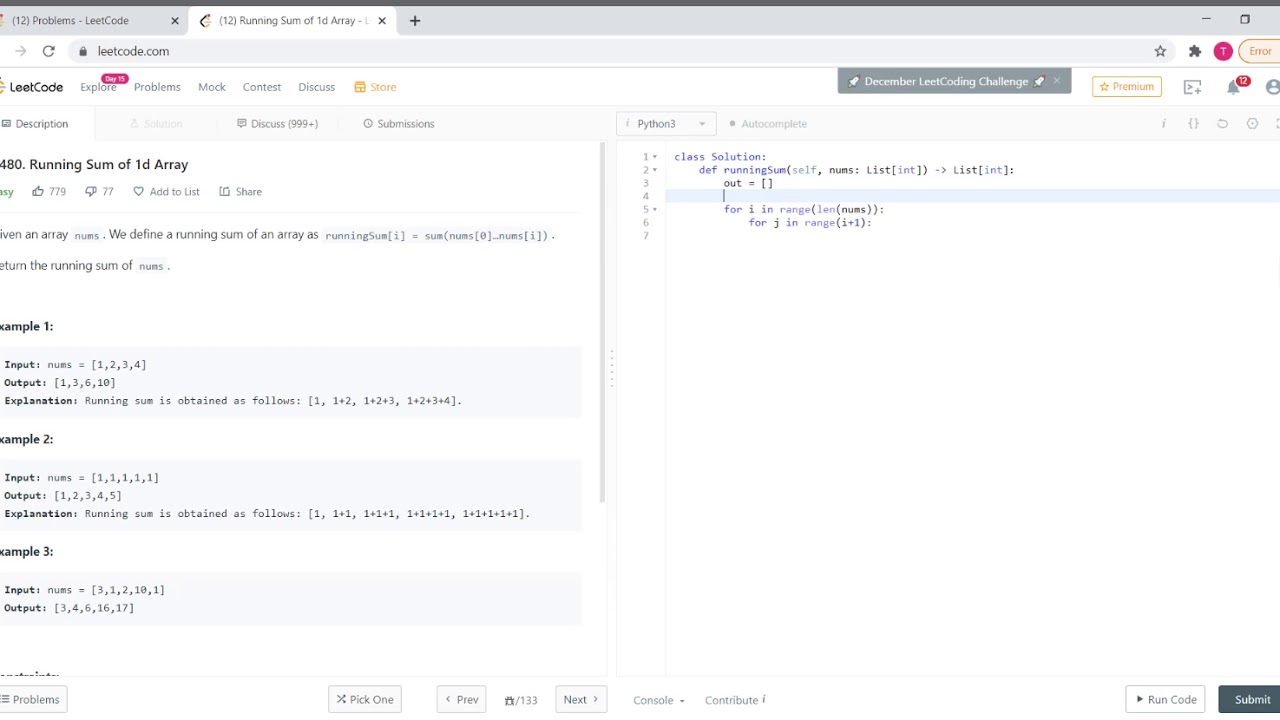Click the Run Code button
Image resolution: width=1280 pixels, height=720 pixels.
[1165, 700]
